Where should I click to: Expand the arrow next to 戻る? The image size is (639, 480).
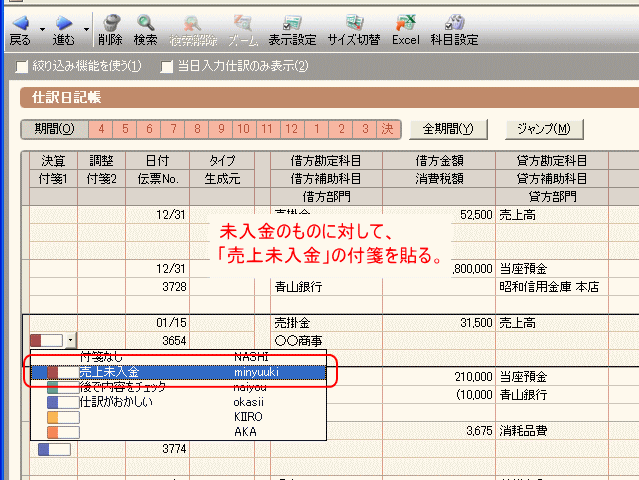pos(42,28)
